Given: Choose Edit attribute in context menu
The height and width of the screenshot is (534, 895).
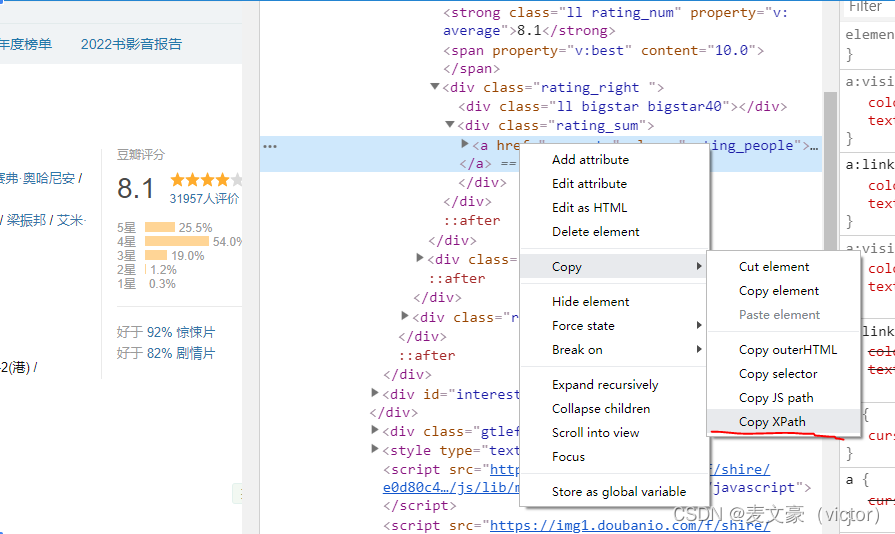Looking at the screenshot, I should click(589, 184).
